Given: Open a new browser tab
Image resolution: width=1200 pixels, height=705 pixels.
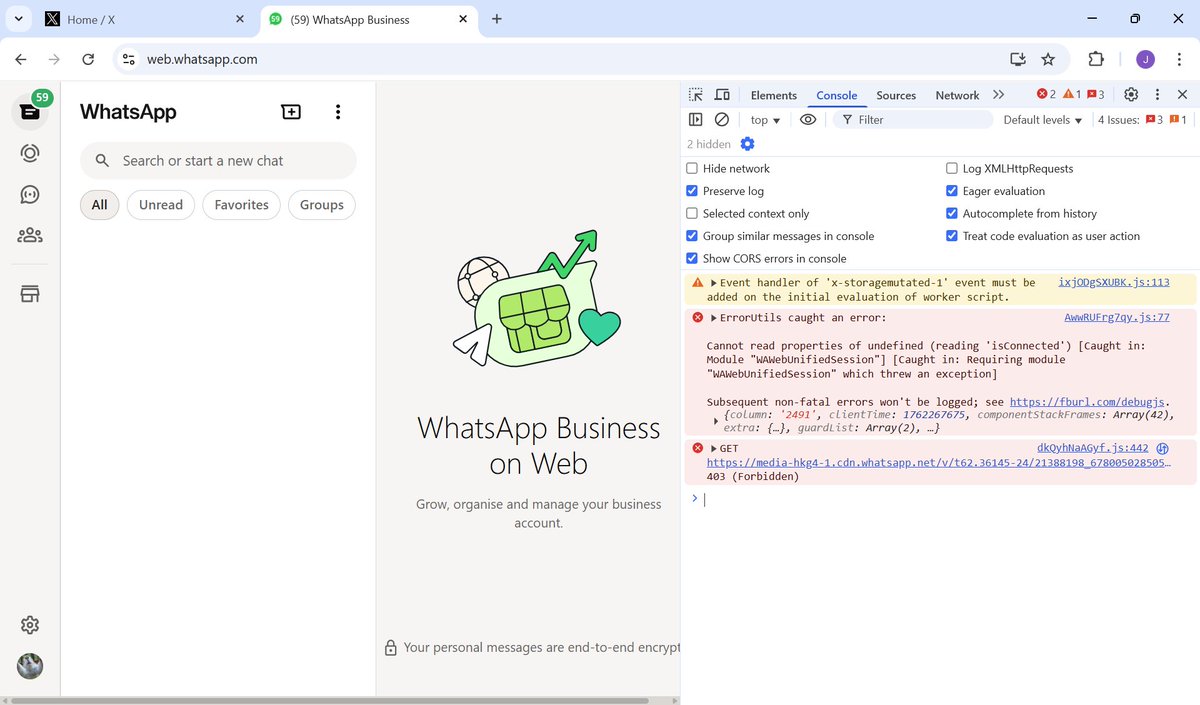Looking at the screenshot, I should 497,19.
